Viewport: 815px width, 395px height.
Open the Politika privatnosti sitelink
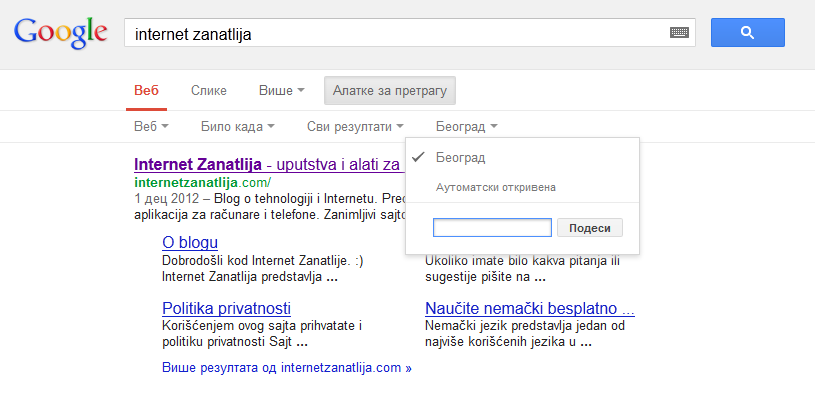227,308
